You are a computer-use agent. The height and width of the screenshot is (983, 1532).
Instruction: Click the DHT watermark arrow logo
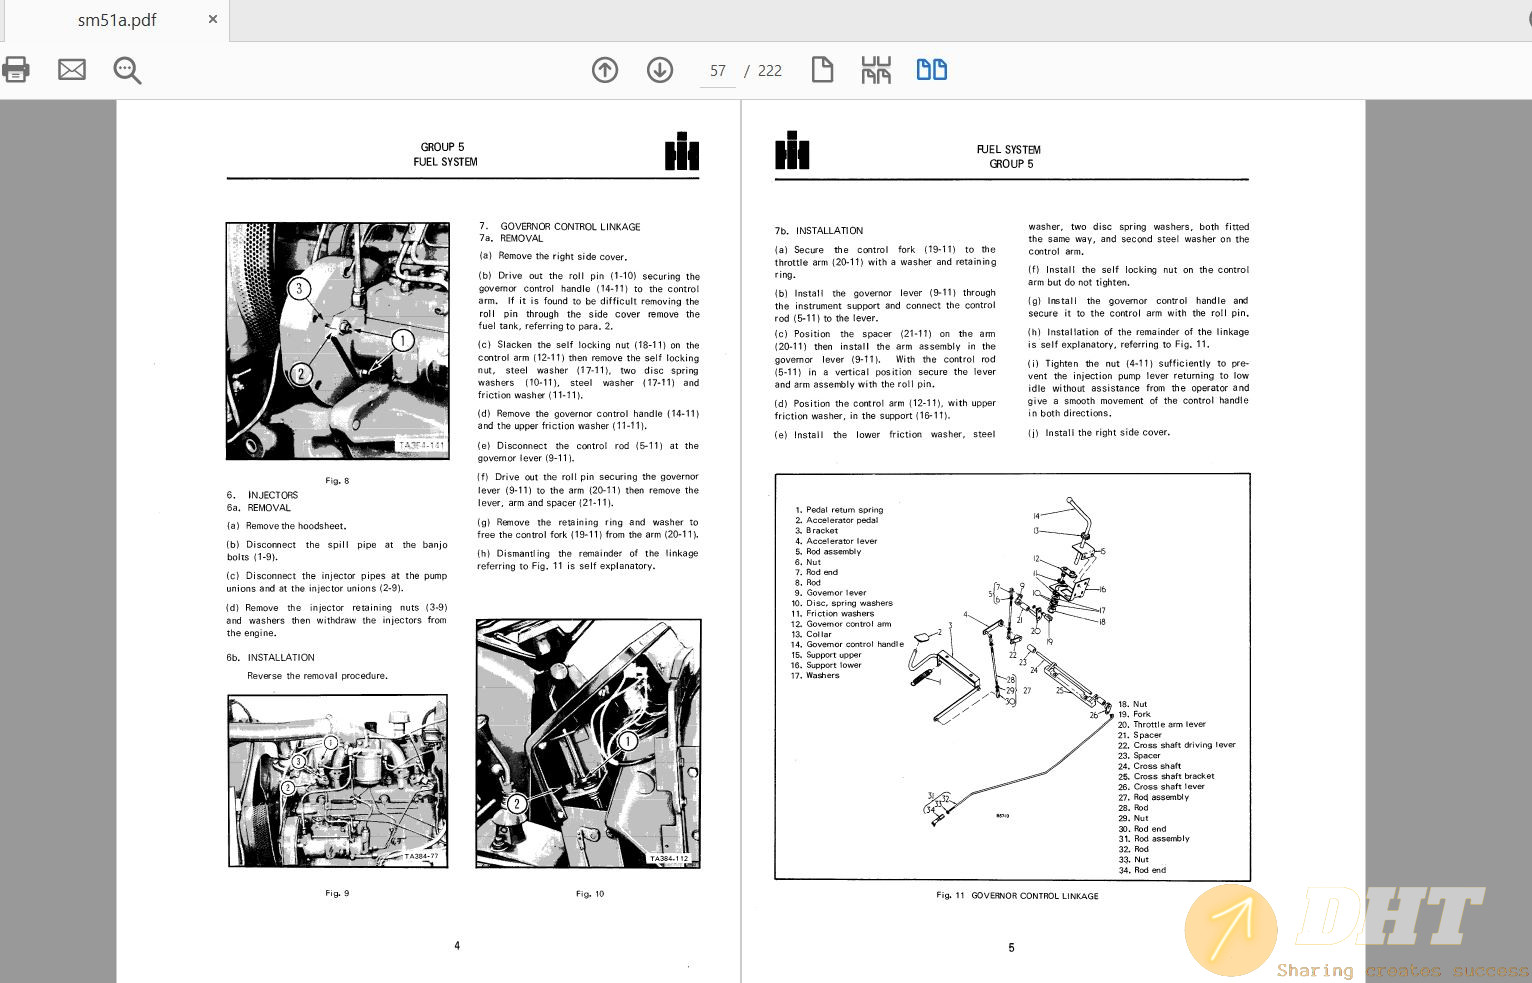(1231, 929)
